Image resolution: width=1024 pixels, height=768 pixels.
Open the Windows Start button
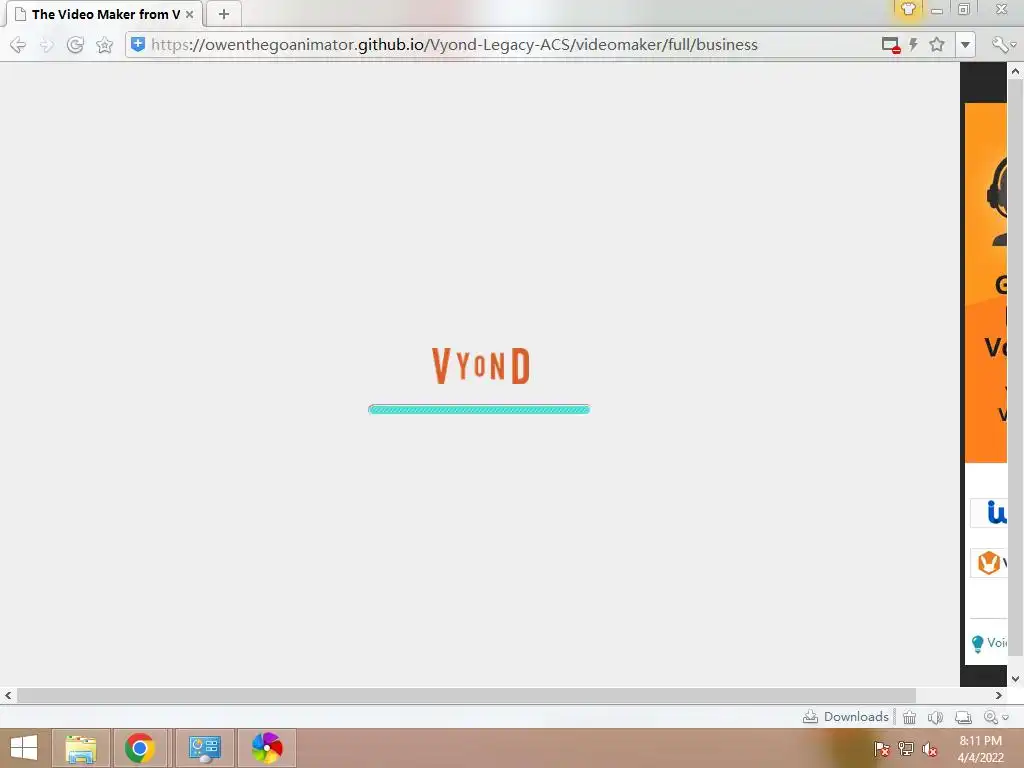pyautogui.click(x=24, y=748)
